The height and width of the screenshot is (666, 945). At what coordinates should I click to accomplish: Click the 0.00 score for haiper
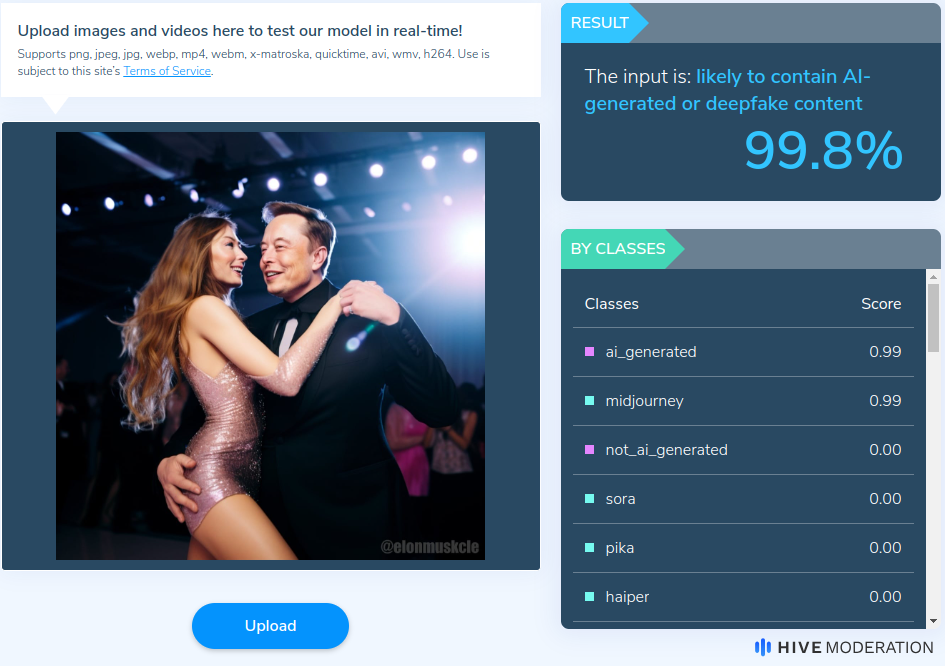point(885,597)
